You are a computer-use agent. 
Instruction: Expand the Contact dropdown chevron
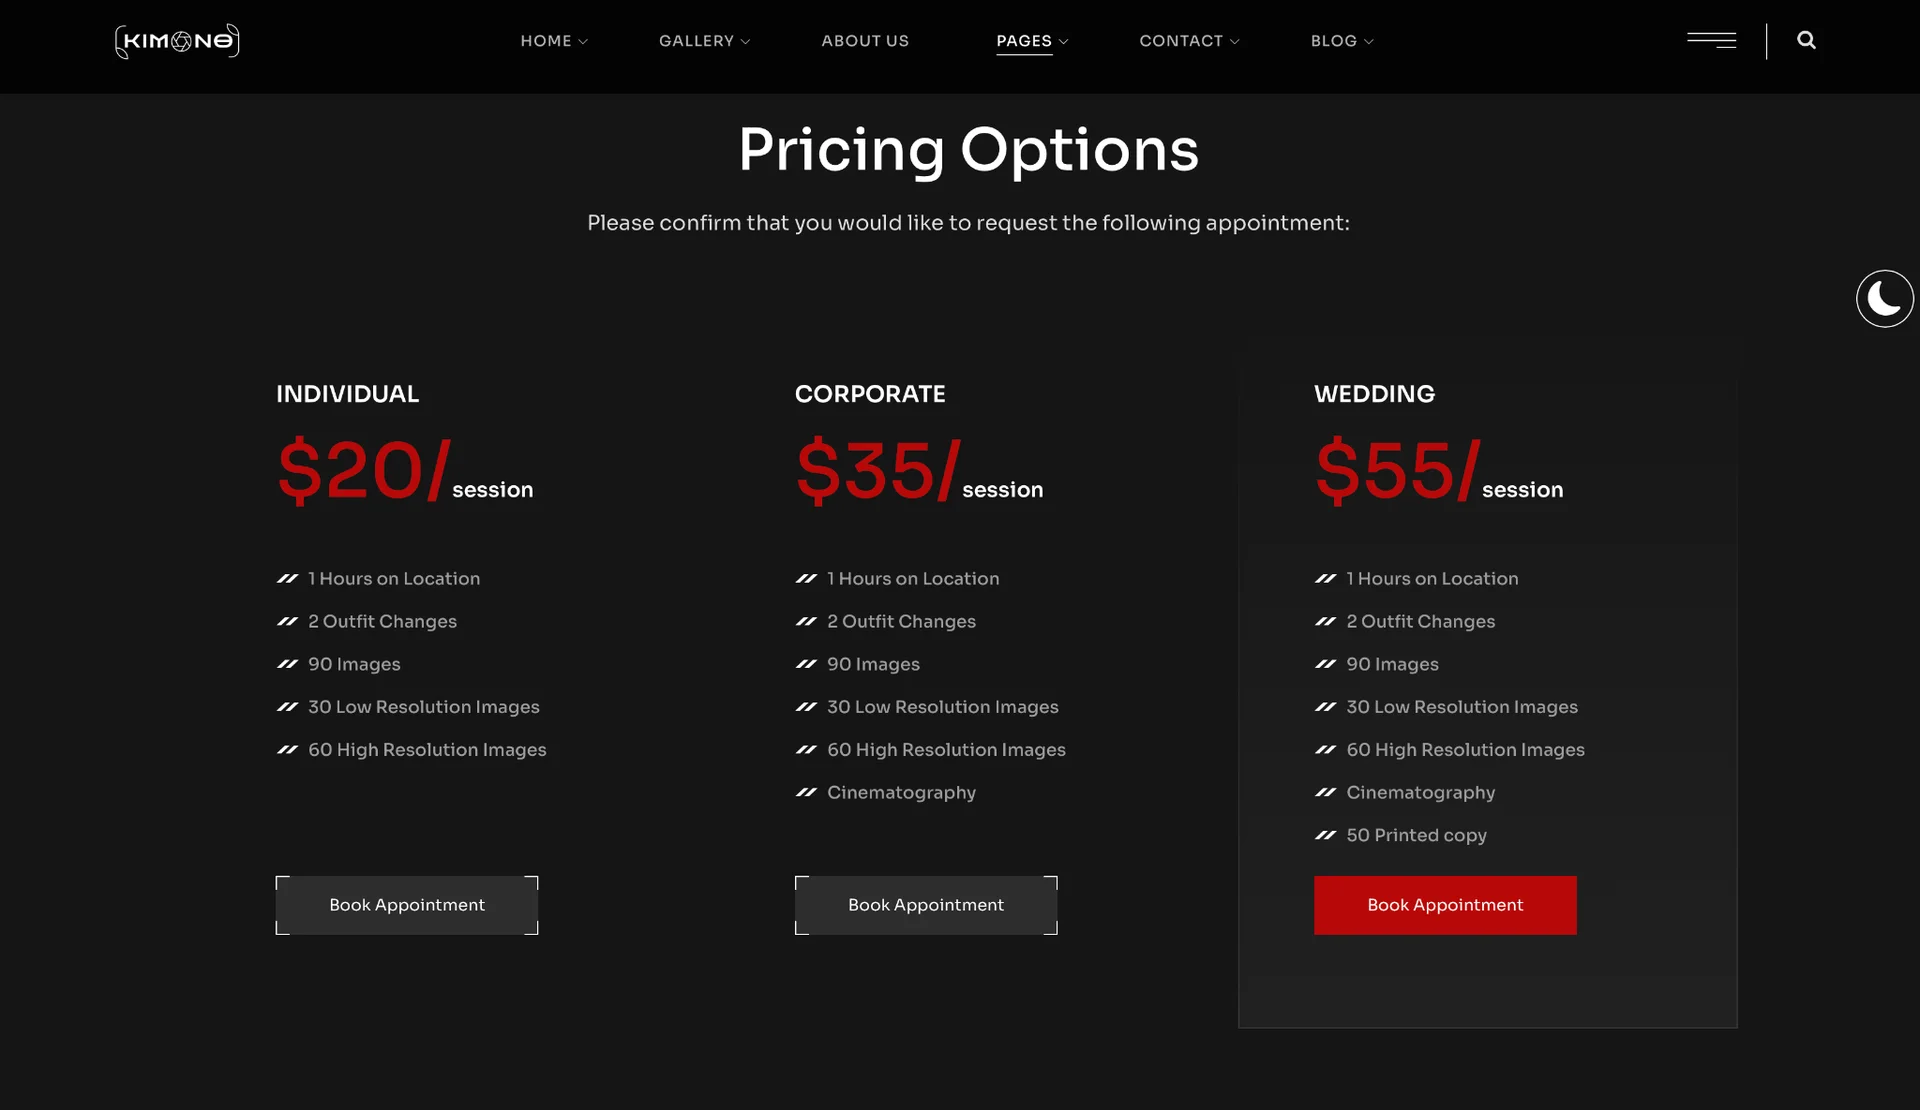1235,42
